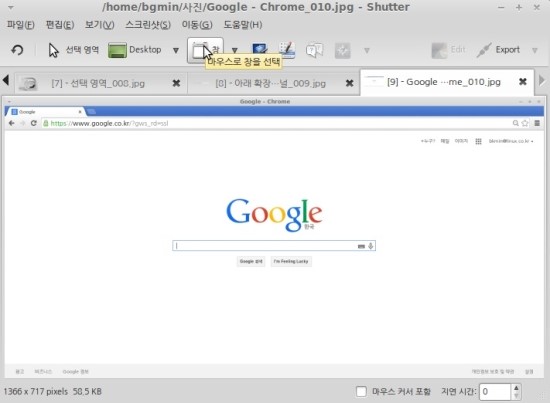Viewport: 550px width, 403px height.
Task: Capture the full Desktop
Action: coord(135,50)
